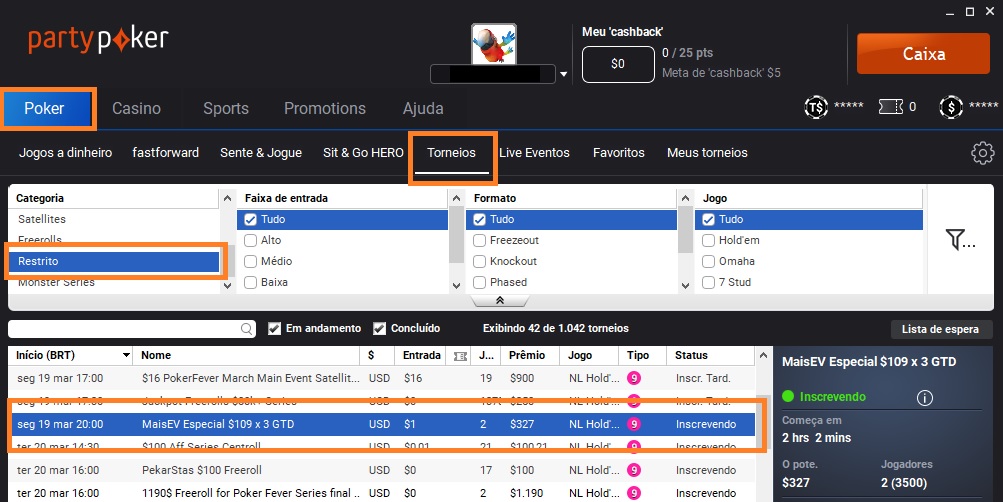This screenshot has width=1003, height=502.
Task: Sort by Prêmio column header
Action: click(527, 355)
